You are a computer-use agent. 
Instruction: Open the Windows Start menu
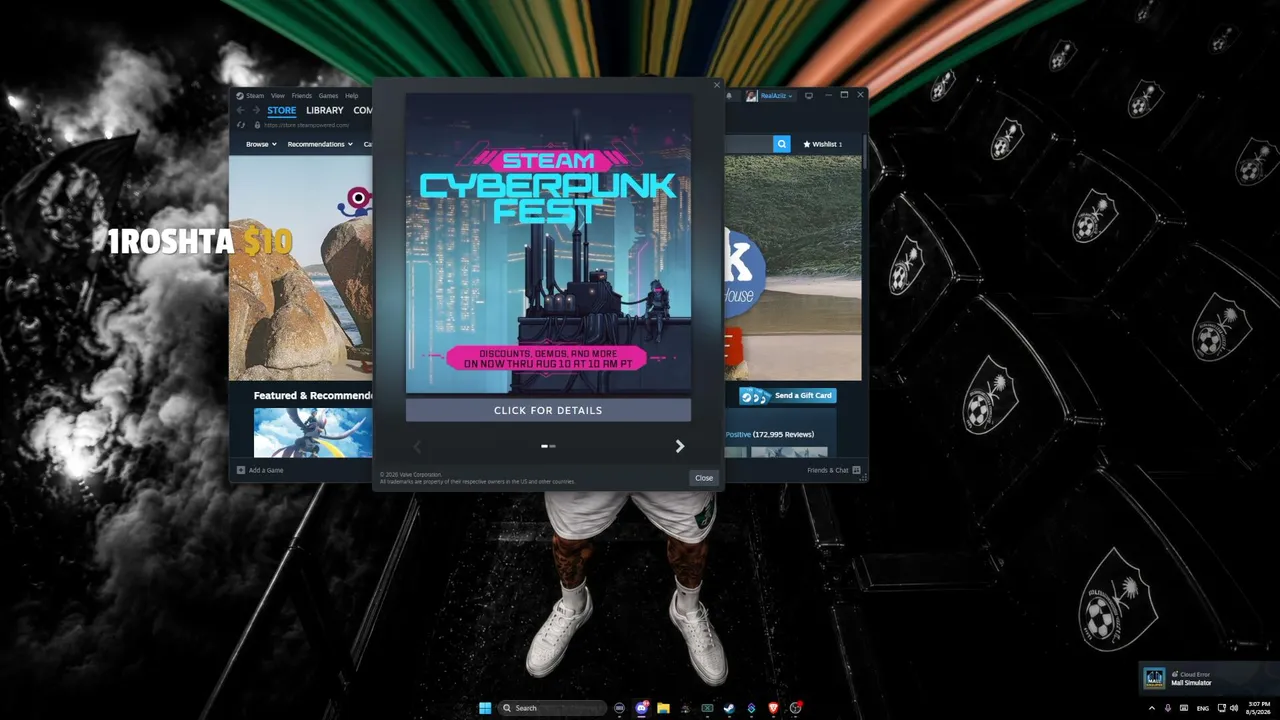click(x=485, y=708)
